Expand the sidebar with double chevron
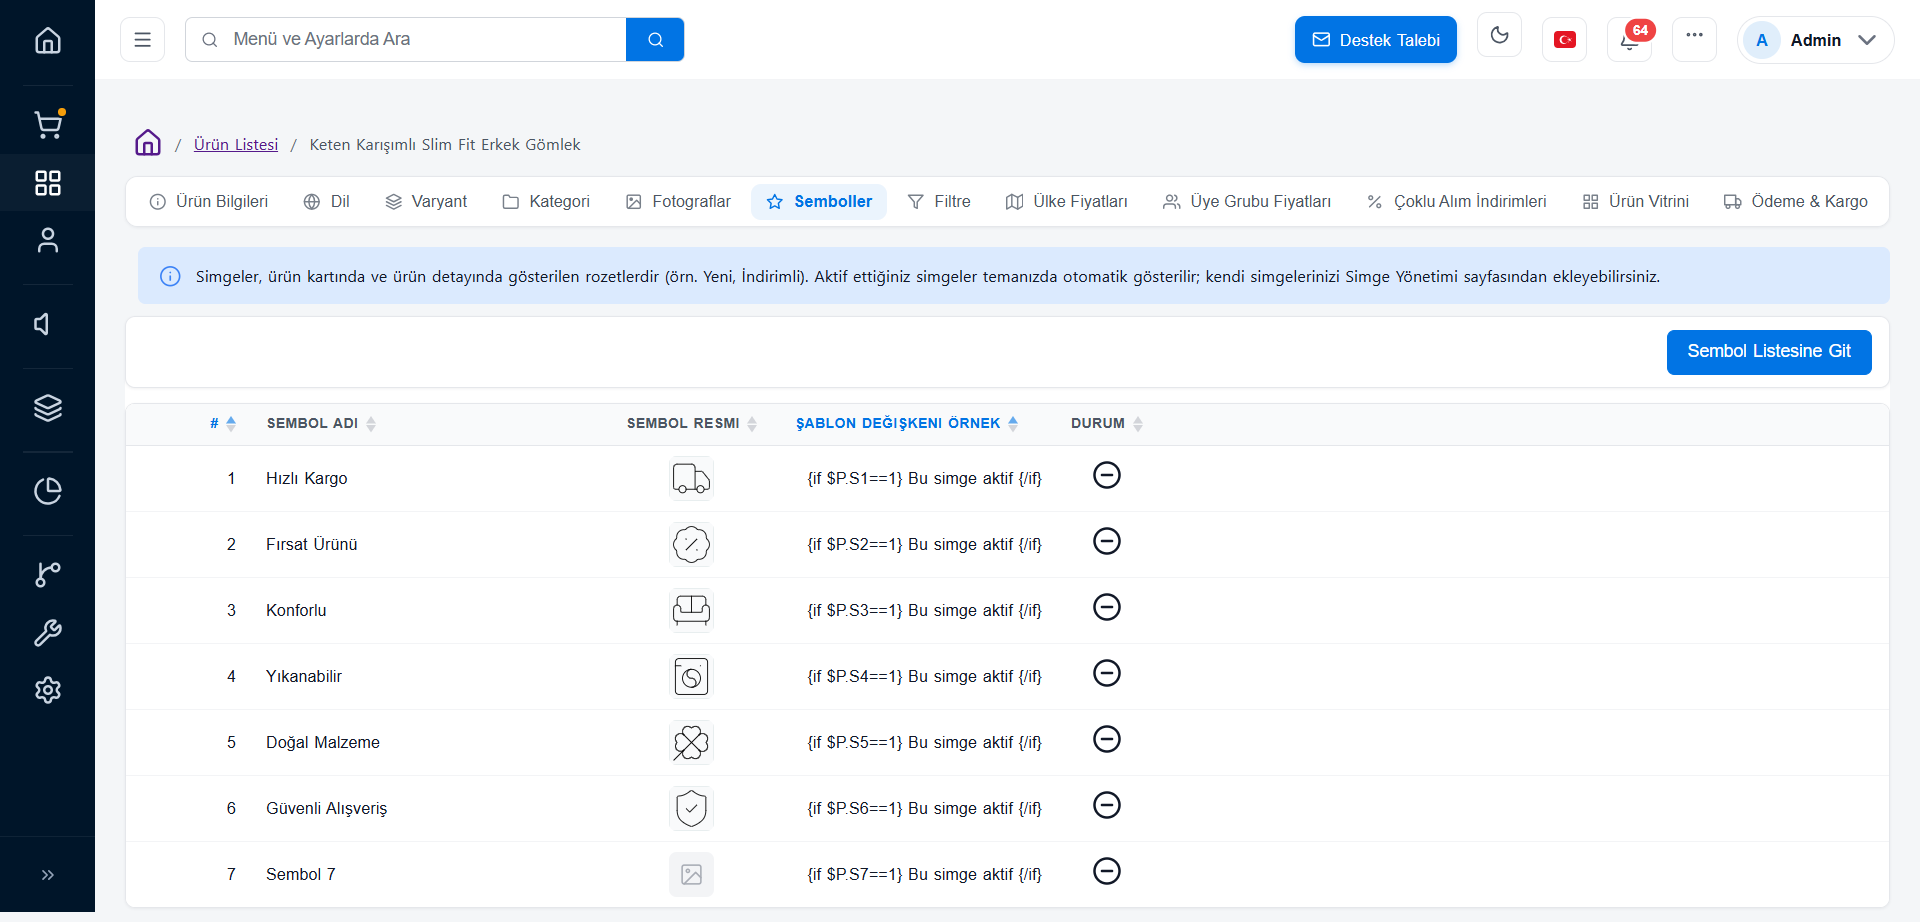Screen dimensions: 1920x922 [48, 875]
